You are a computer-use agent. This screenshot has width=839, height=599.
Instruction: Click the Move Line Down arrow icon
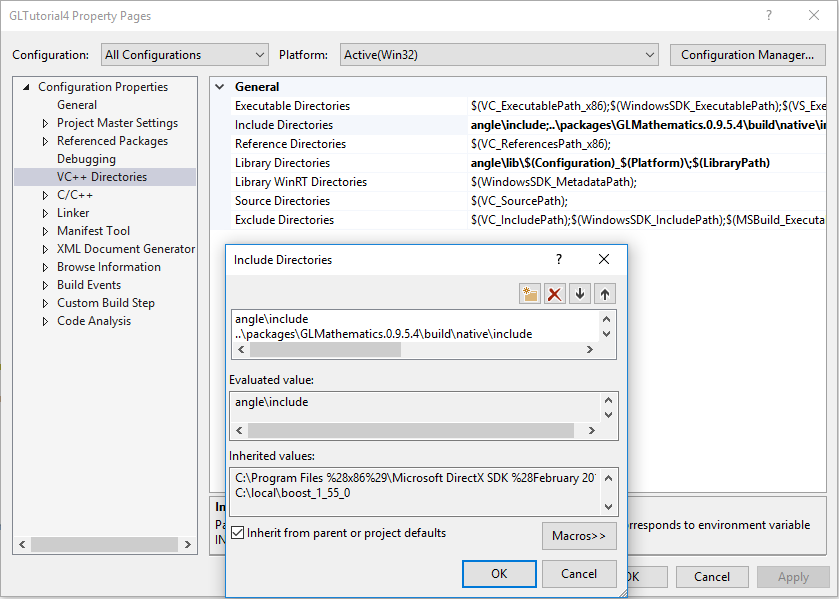pos(580,294)
